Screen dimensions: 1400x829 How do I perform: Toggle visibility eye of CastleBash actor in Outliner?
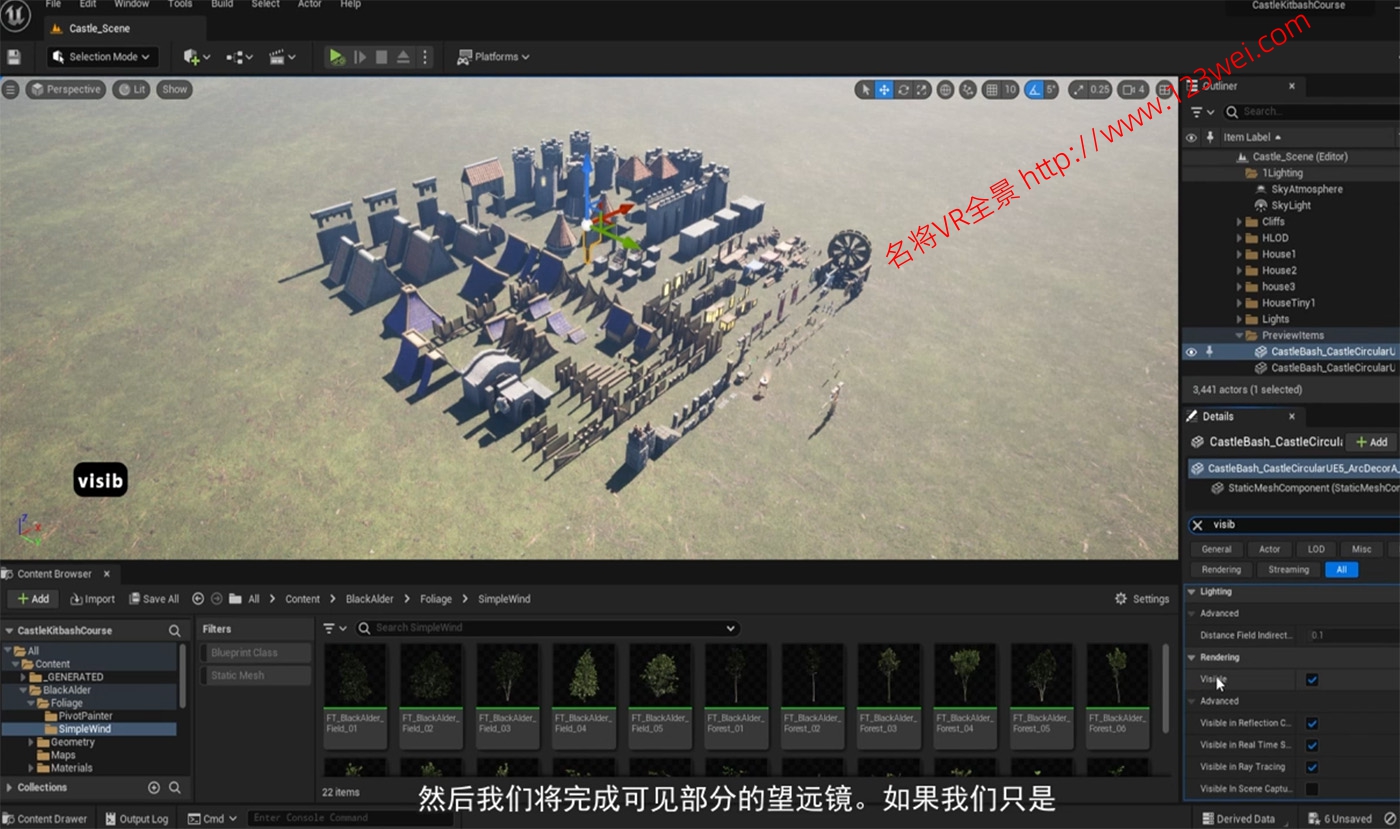pos(1190,351)
